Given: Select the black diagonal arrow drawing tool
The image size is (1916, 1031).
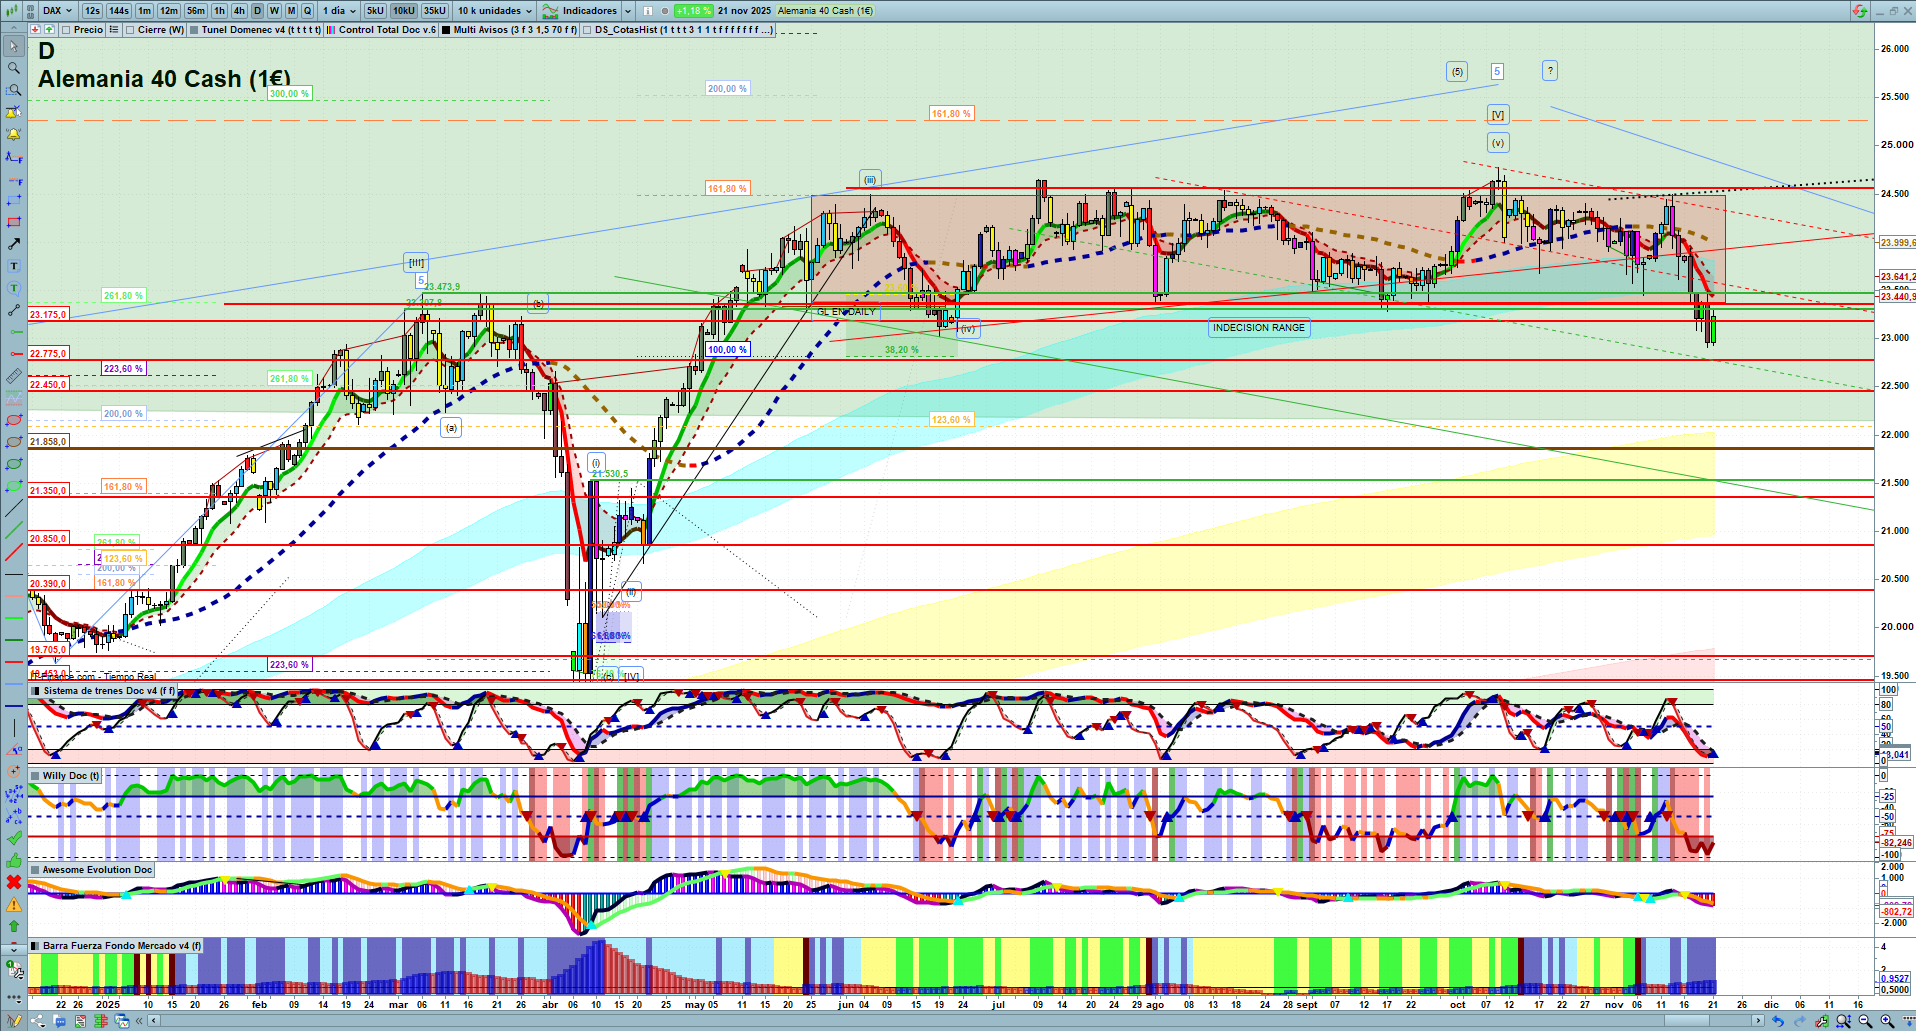Looking at the screenshot, I should tap(14, 244).
